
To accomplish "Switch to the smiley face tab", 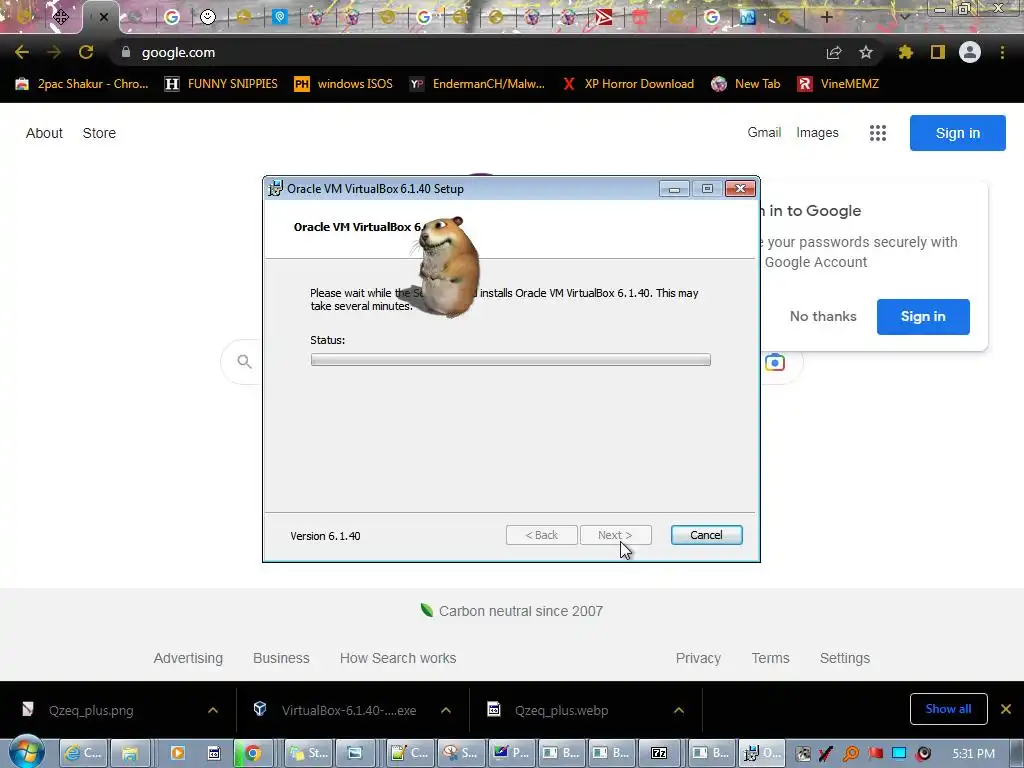I will click(208, 18).
